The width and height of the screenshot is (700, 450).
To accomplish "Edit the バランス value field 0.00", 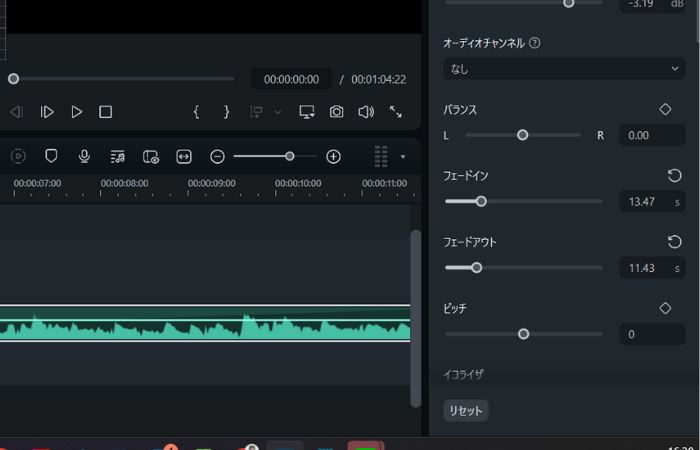I will pyautogui.click(x=652, y=135).
